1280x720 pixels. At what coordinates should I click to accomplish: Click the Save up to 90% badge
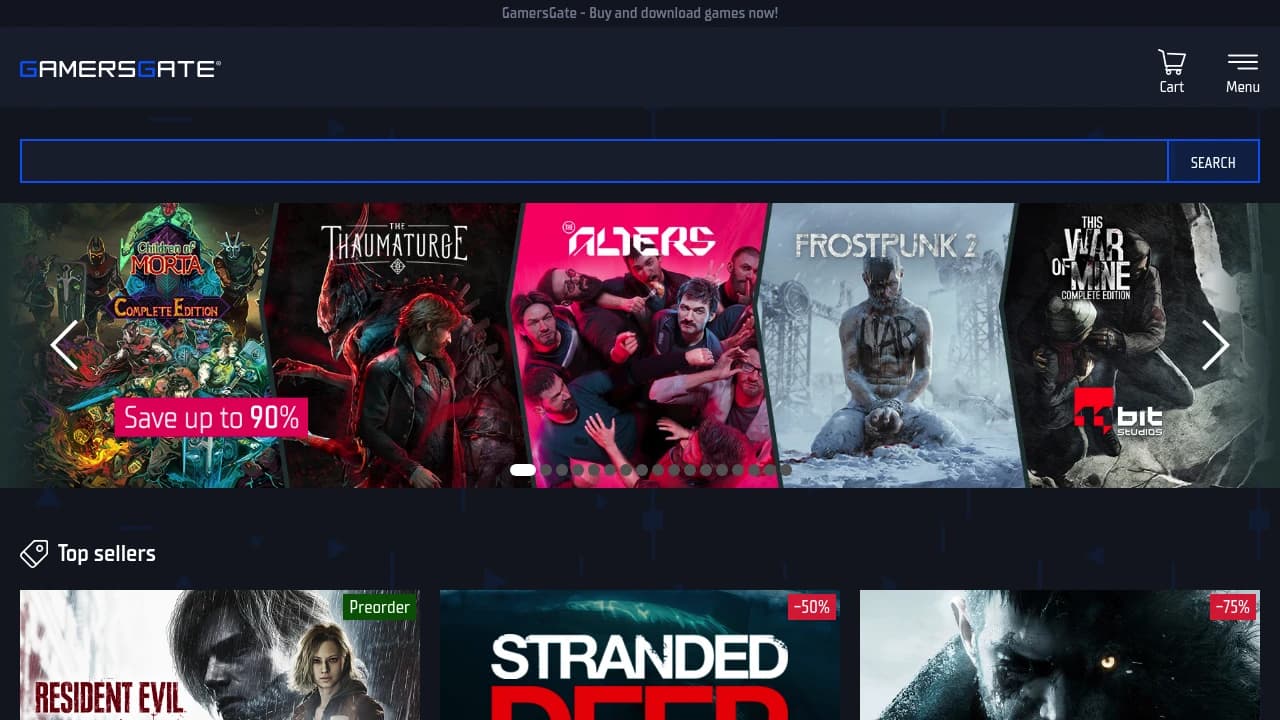[211, 417]
